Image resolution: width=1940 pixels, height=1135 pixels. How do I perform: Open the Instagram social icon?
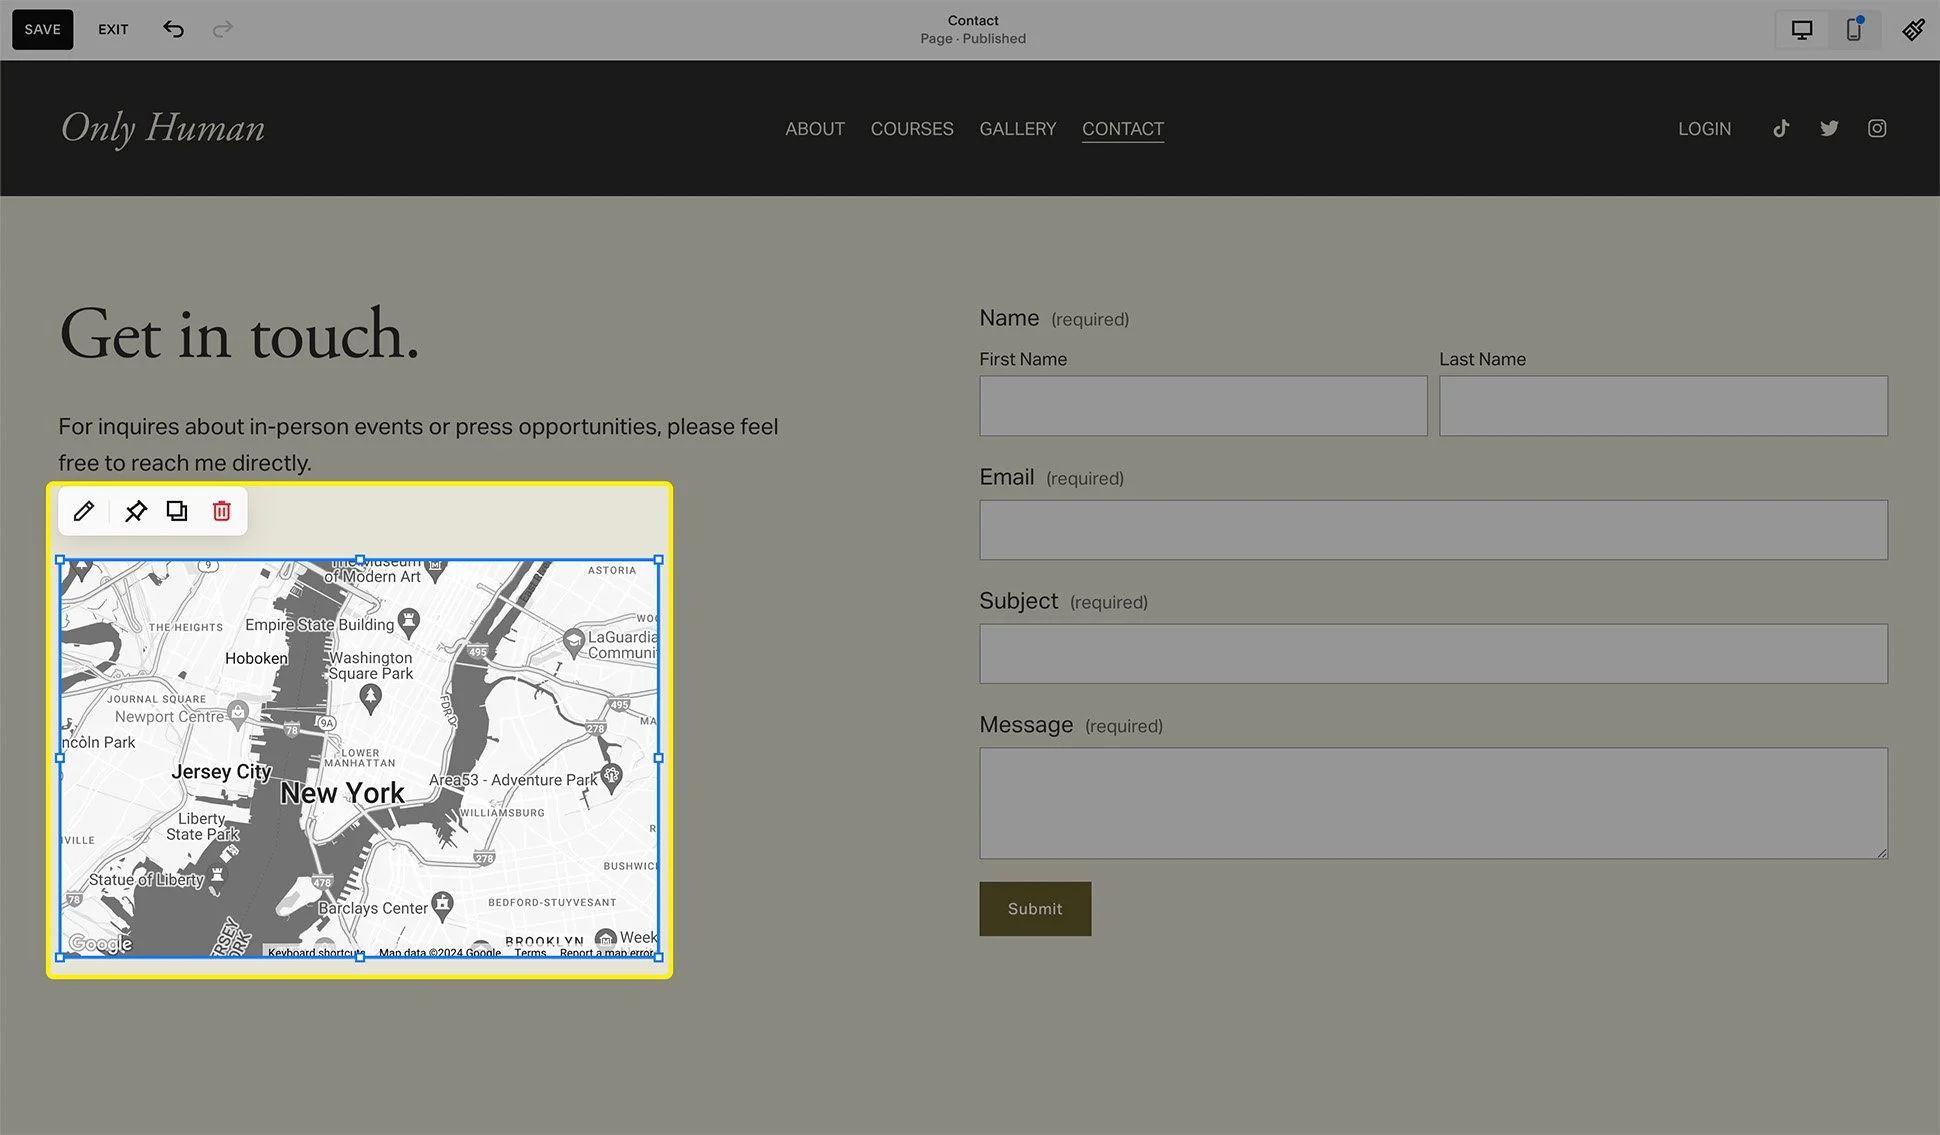(x=1877, y=128)
